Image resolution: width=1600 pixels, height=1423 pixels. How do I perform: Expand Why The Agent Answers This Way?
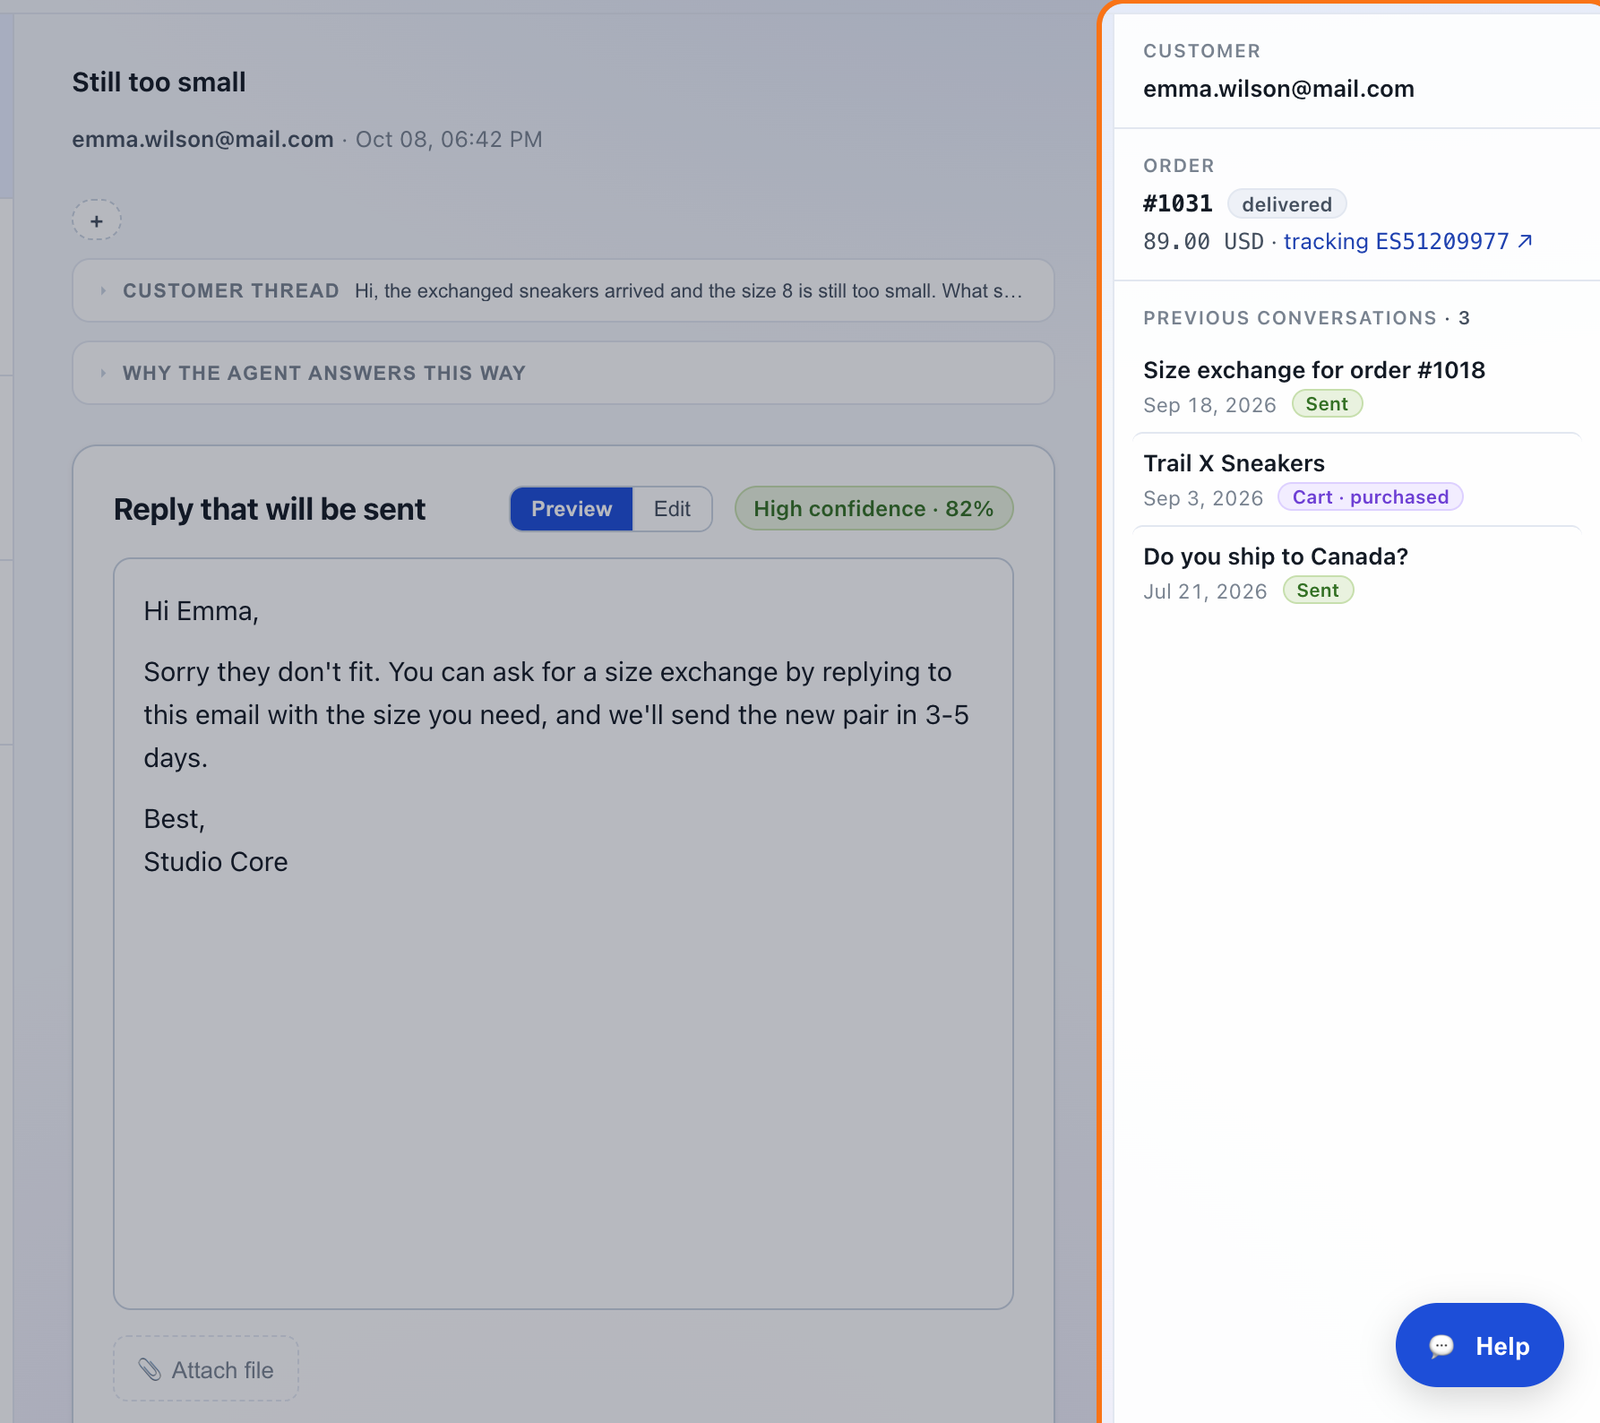(563, 373)
